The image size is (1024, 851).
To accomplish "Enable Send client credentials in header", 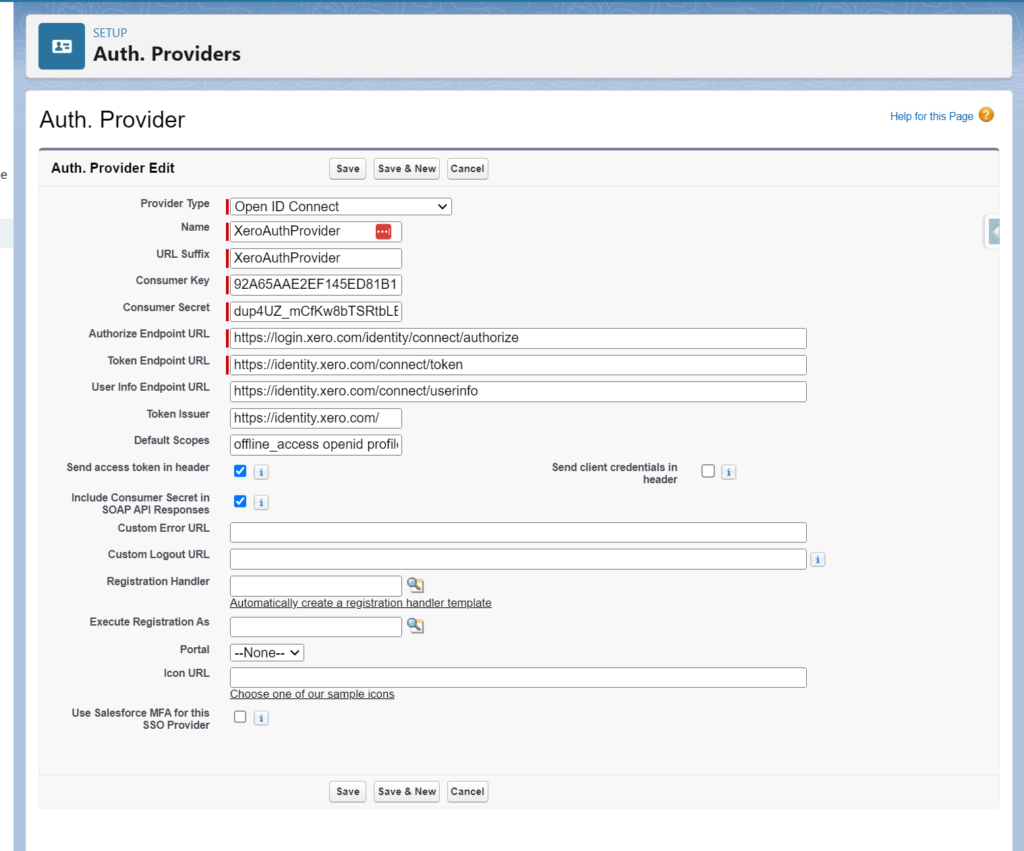I will [x=707, y=470].
